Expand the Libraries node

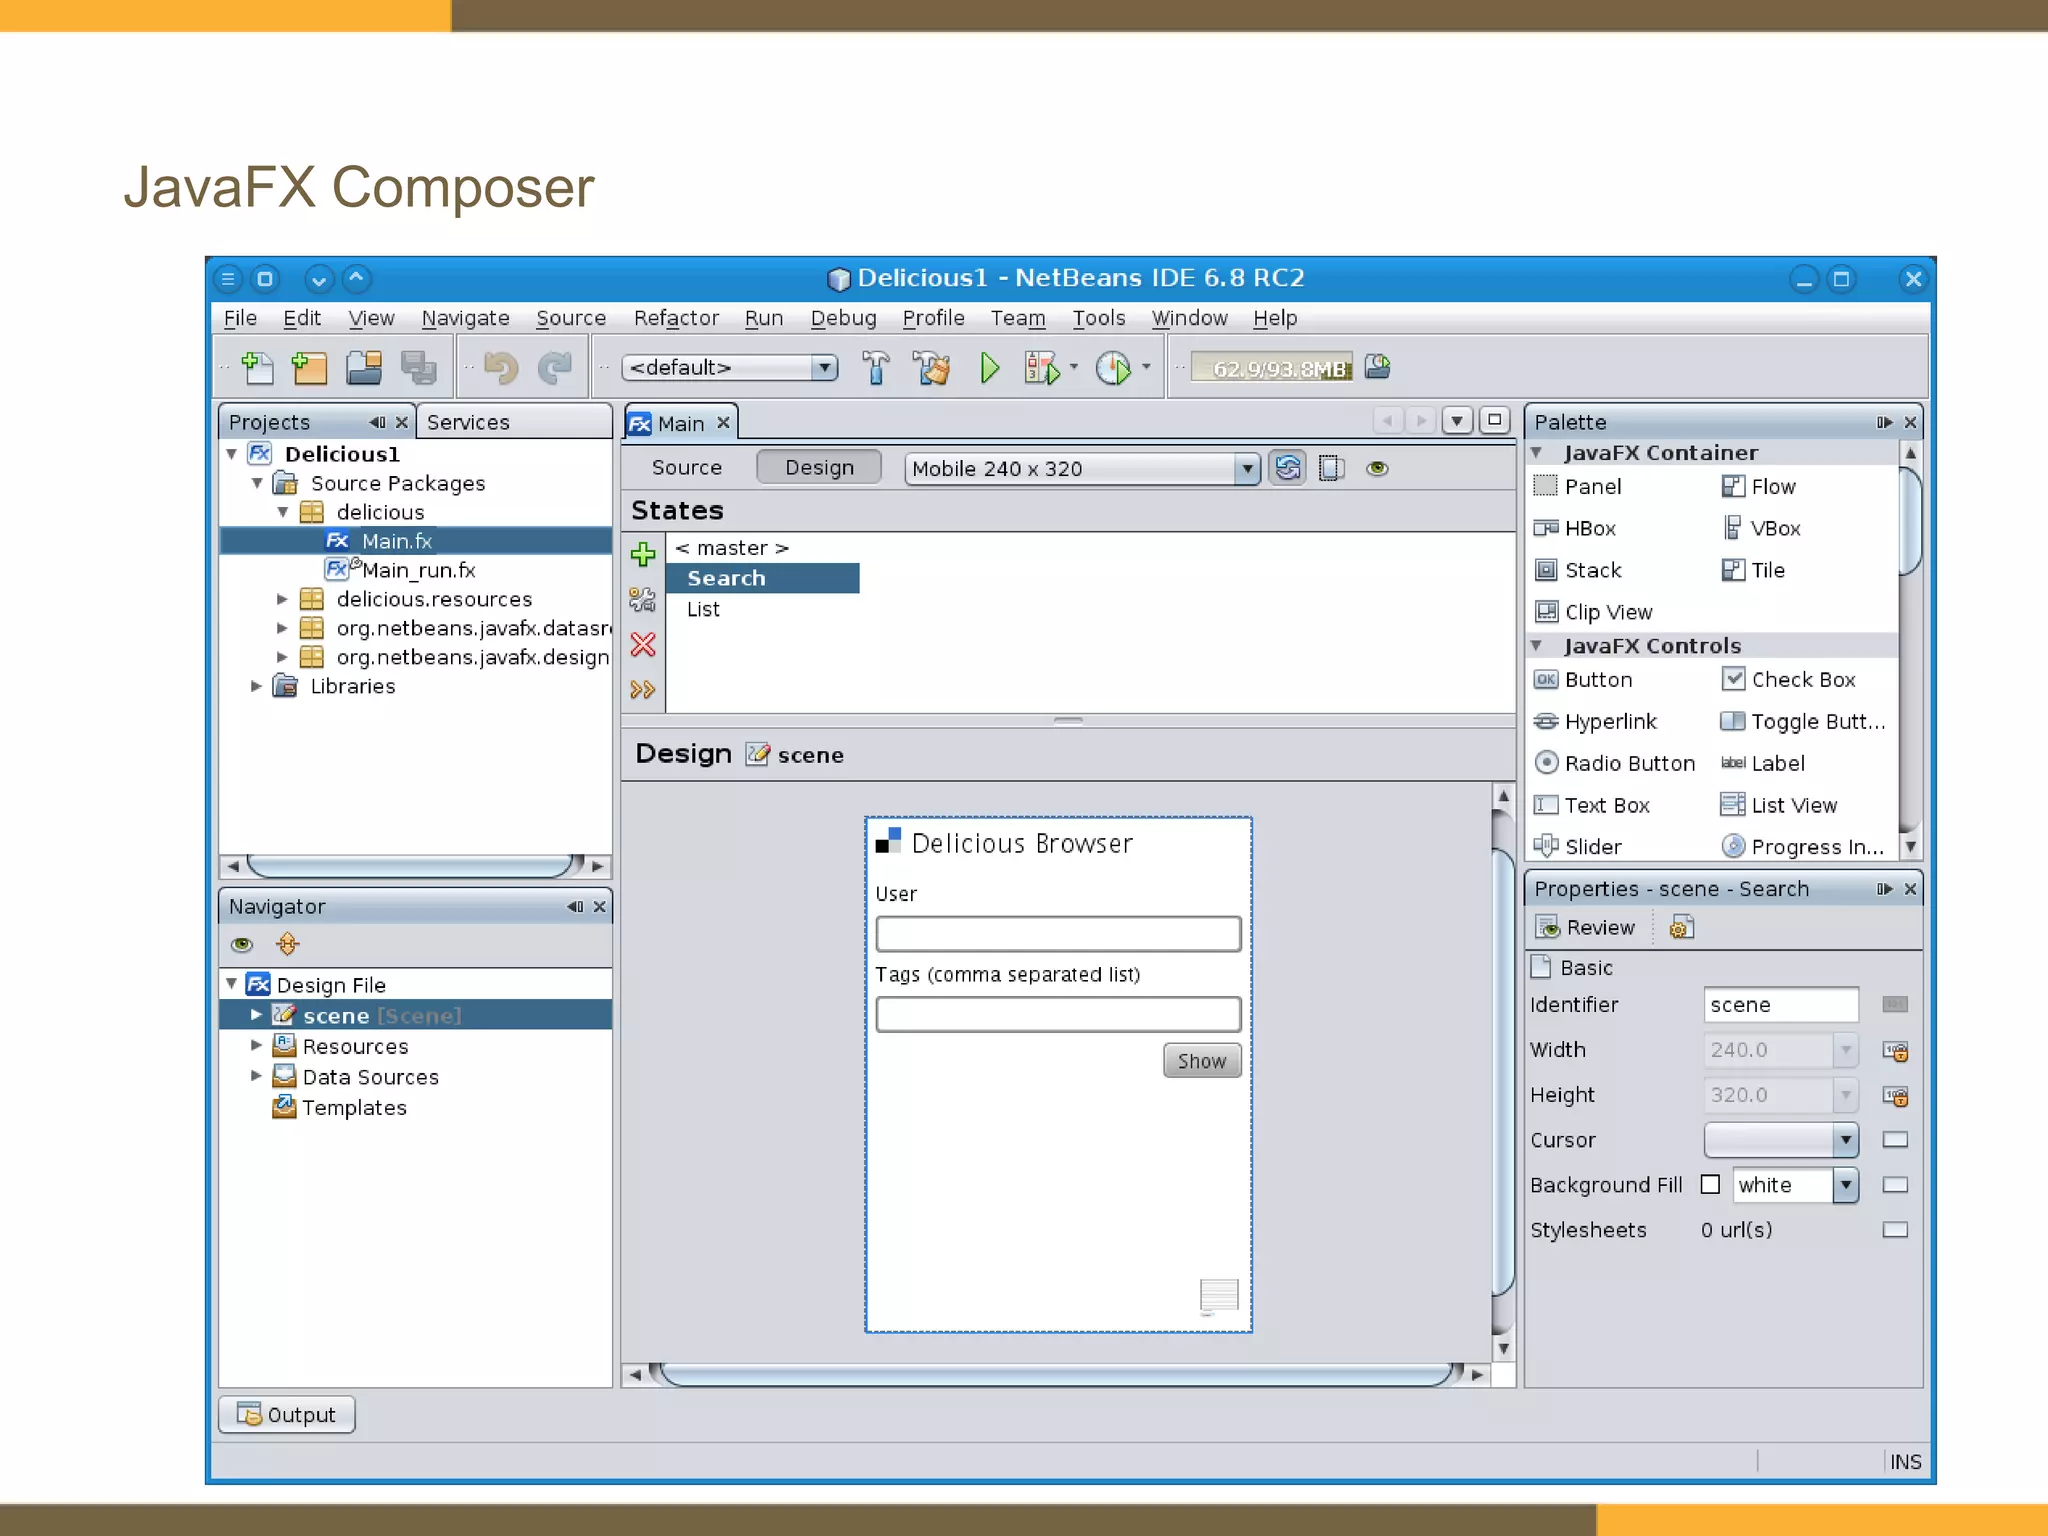pos(256,686)
